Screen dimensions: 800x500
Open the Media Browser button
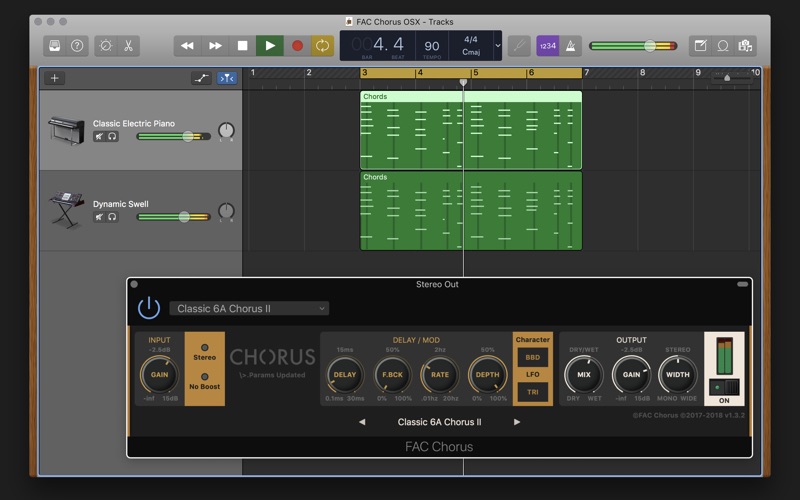(x=745, y=46)
